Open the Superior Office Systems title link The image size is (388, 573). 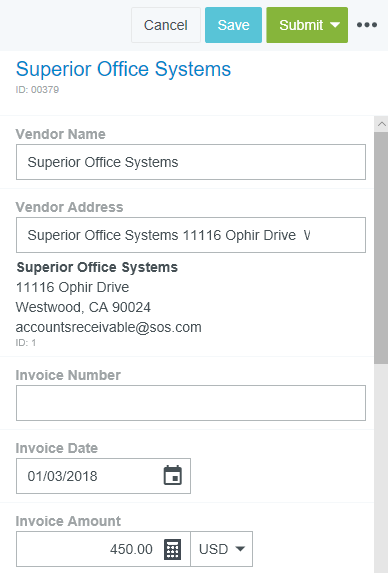(x=123, y=69)
